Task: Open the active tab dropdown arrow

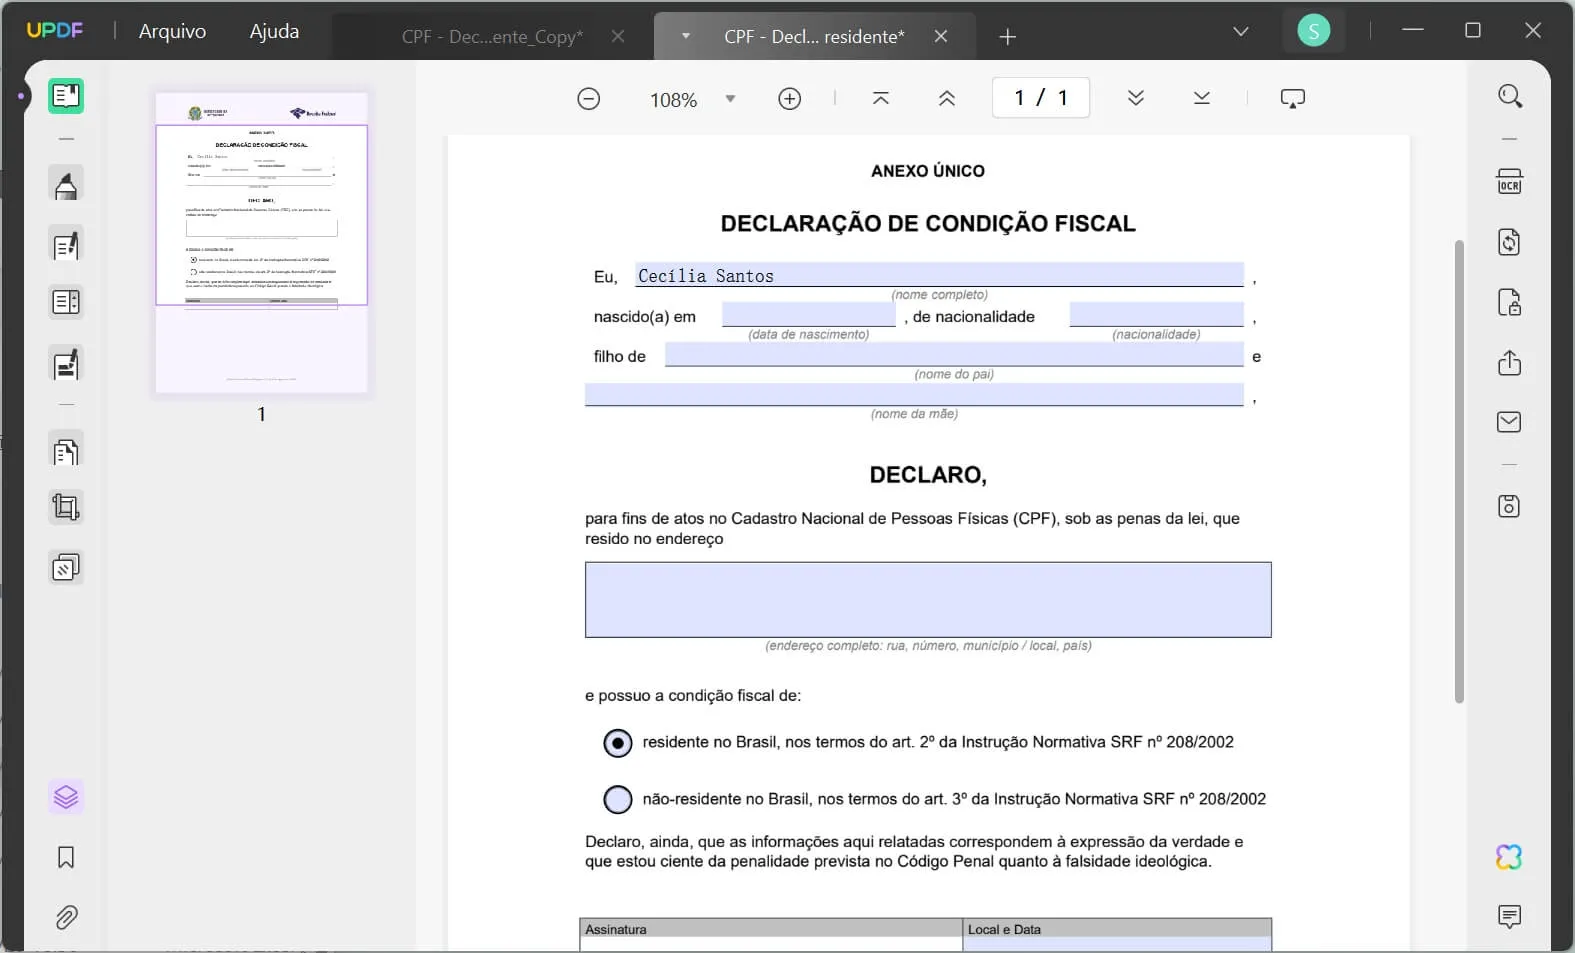Action: point(686,36)
